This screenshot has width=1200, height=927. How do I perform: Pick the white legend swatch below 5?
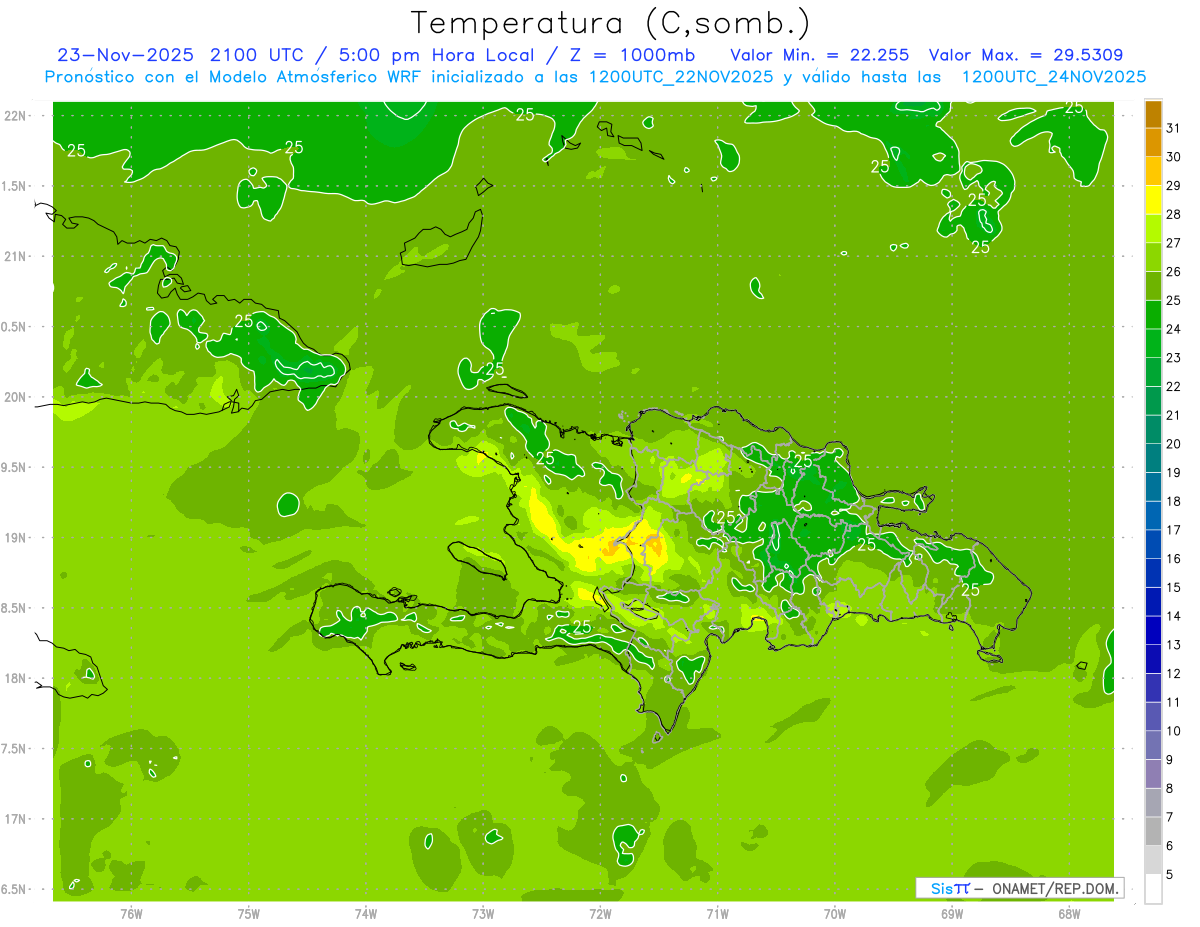click(x=1153, y=889)
